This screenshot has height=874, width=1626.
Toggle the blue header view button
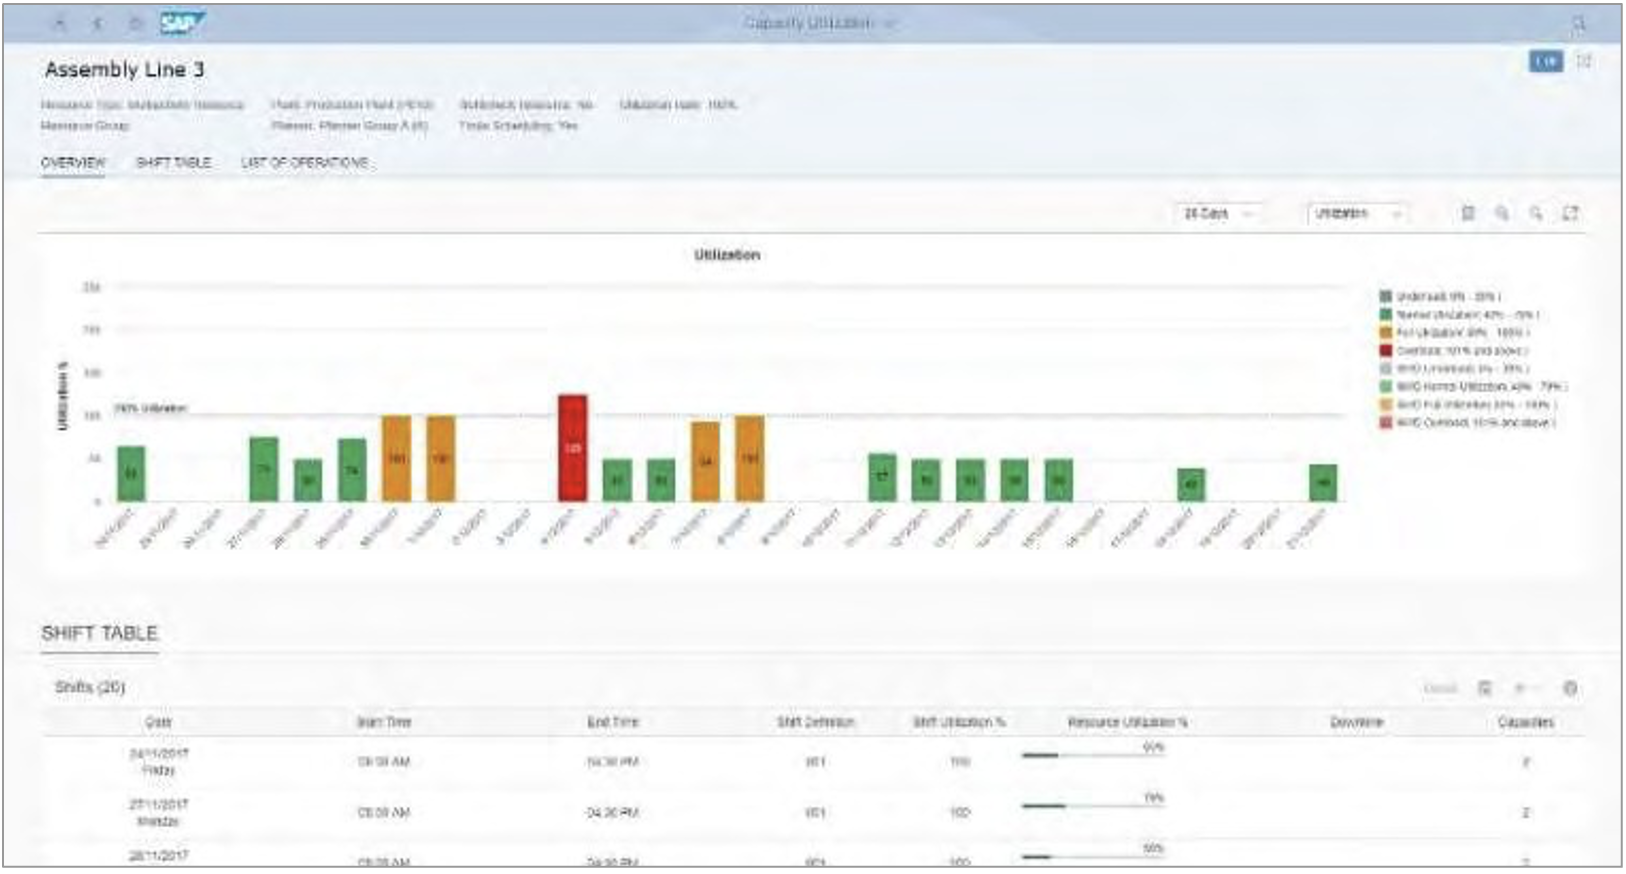tap(1545, 62)
